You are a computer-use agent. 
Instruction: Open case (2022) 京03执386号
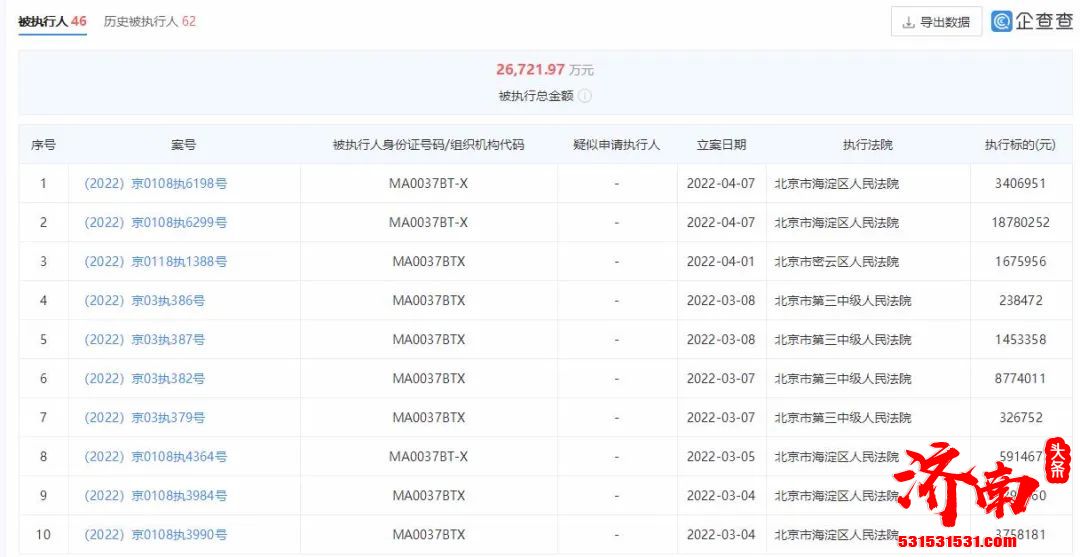[145, 301]
